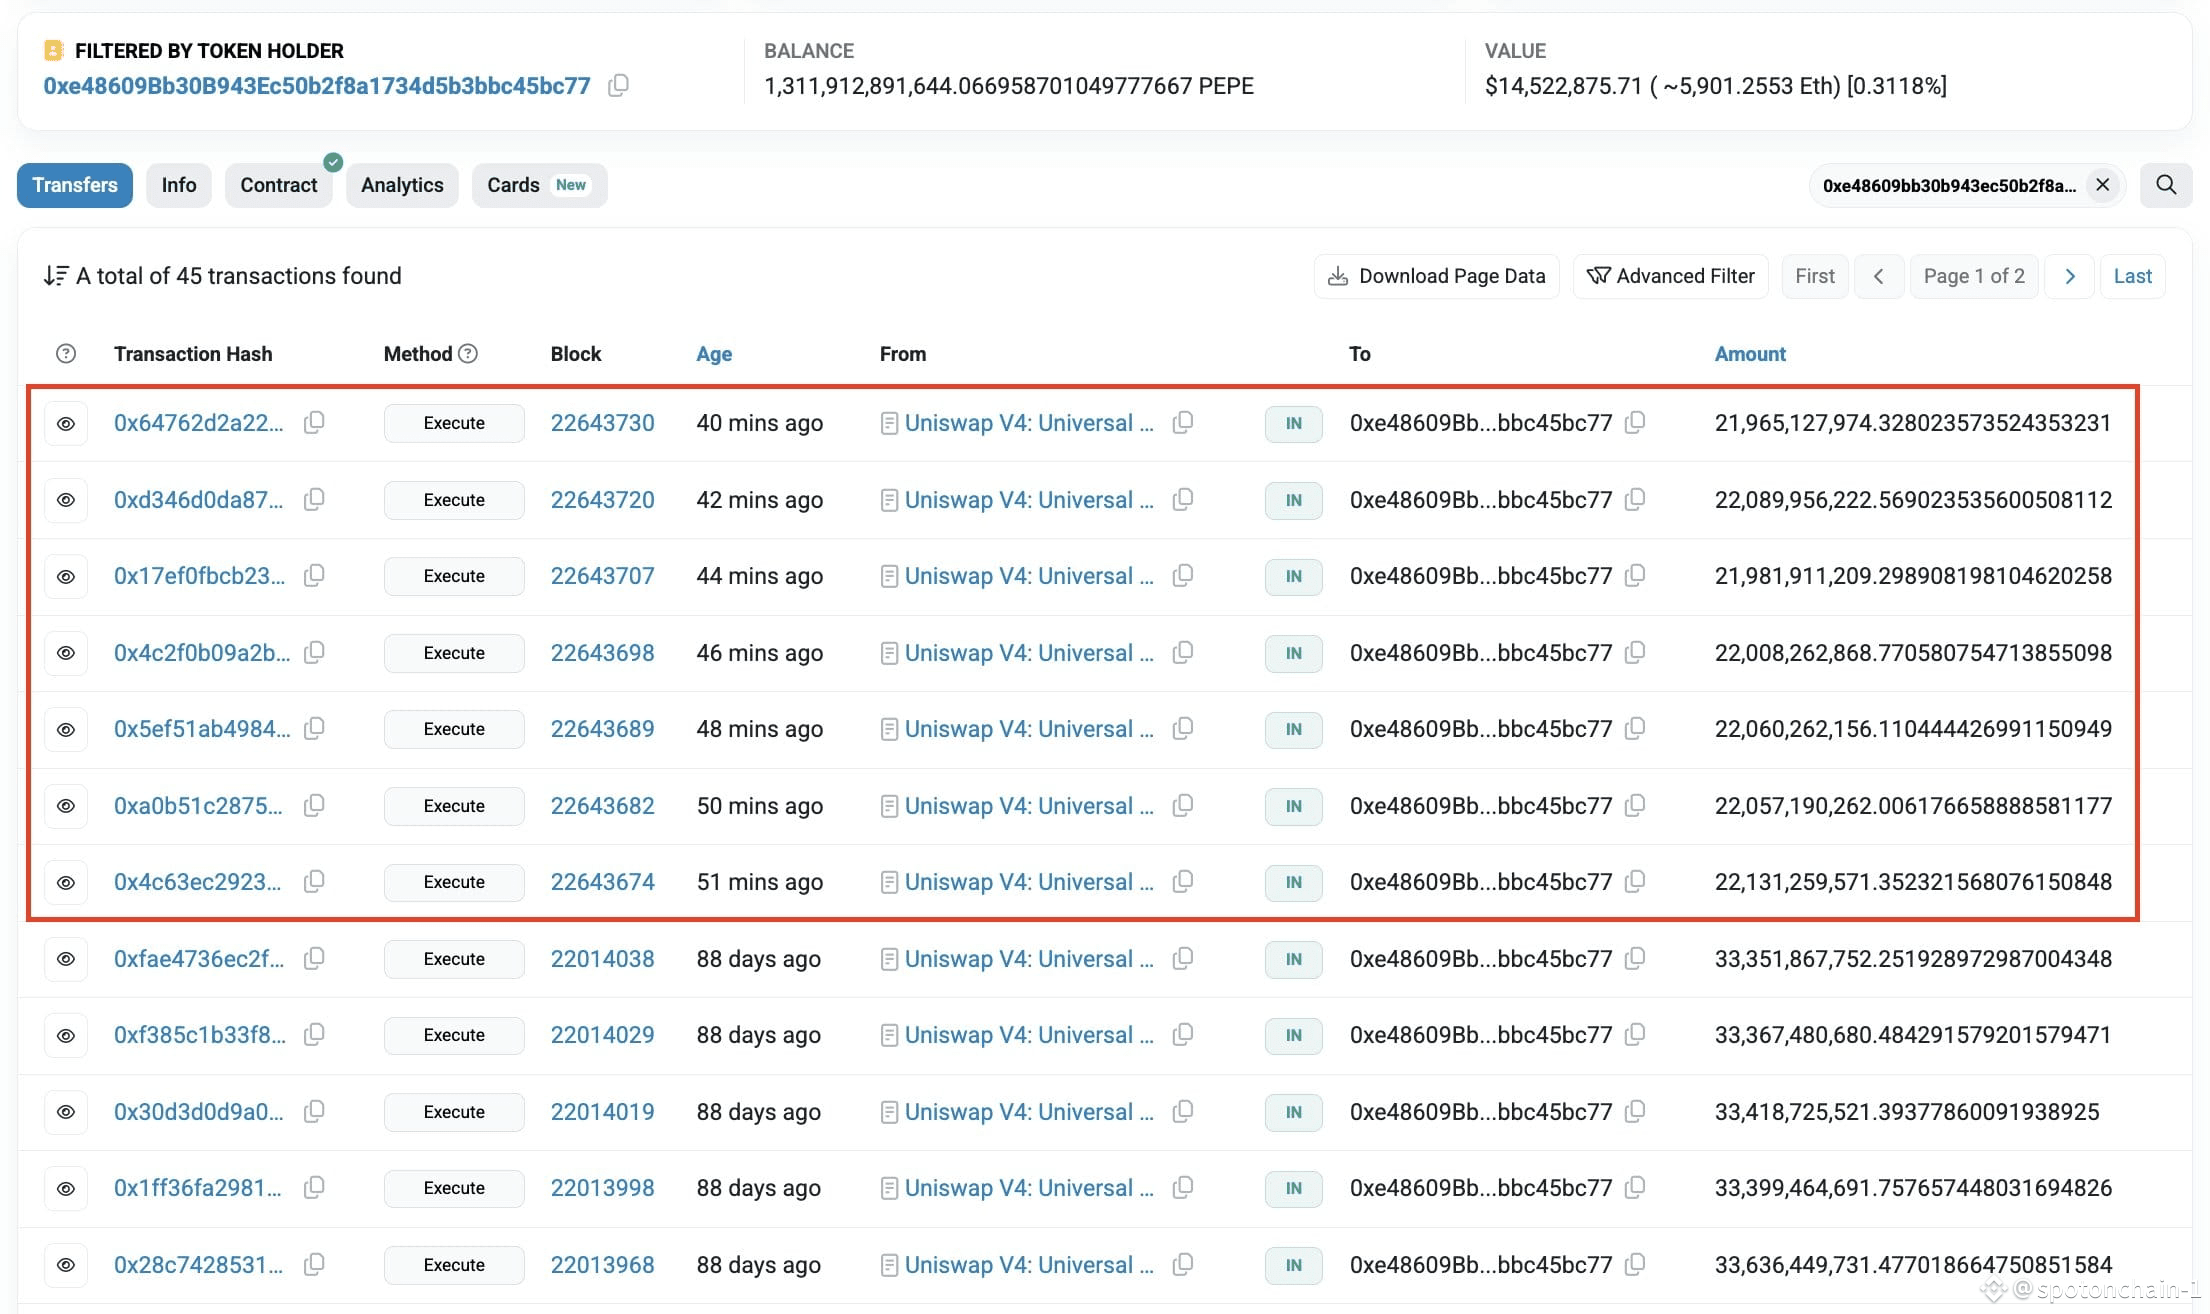2210x1314 pixels.
Task: Copy From address in block 22643730 row
Action: tap(1183, 423)
